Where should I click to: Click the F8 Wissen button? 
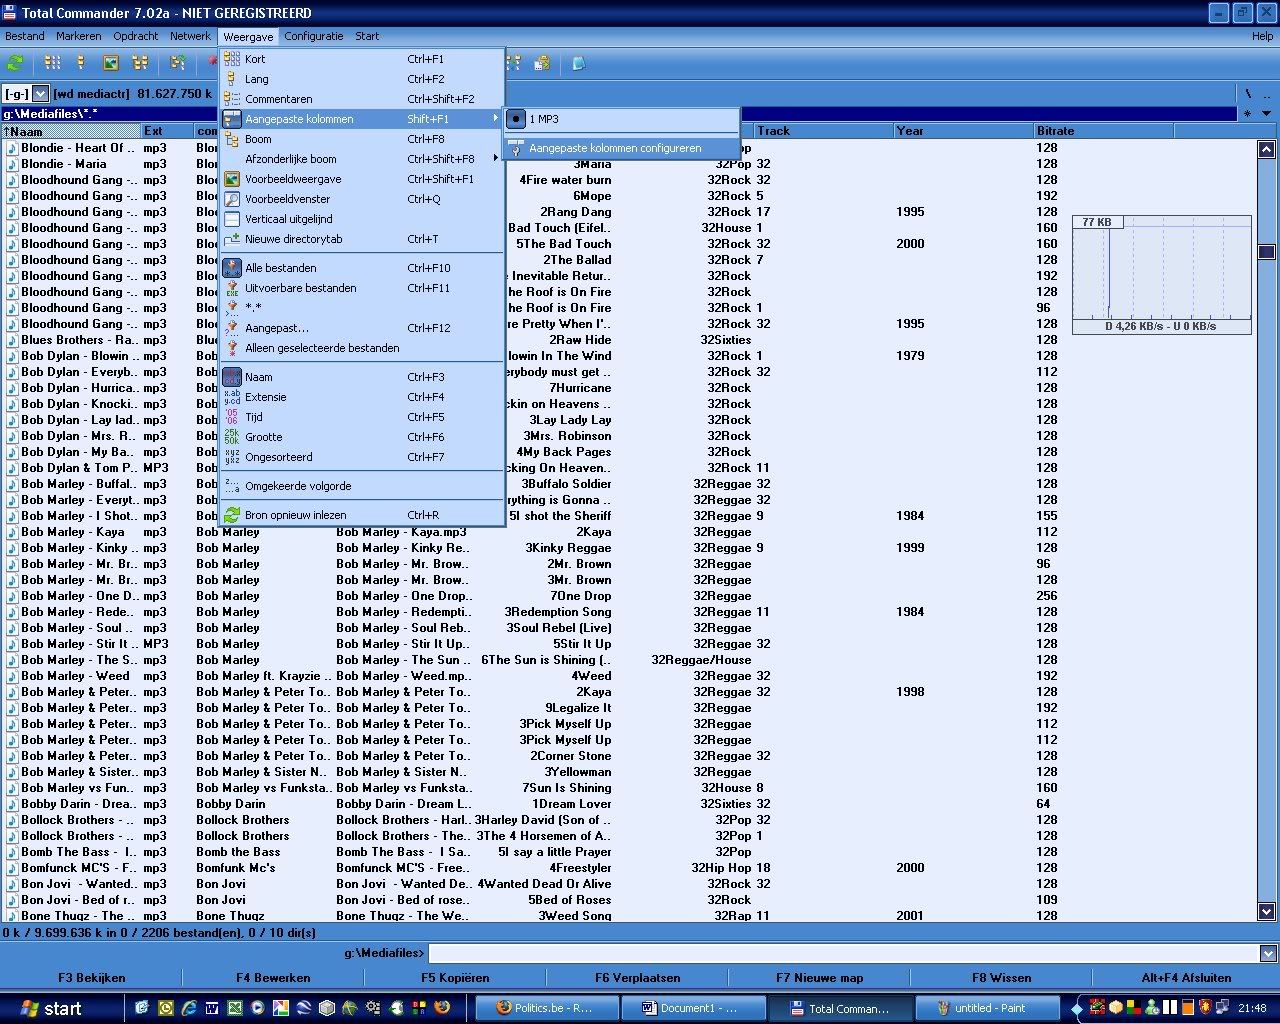pos(1001,978)
